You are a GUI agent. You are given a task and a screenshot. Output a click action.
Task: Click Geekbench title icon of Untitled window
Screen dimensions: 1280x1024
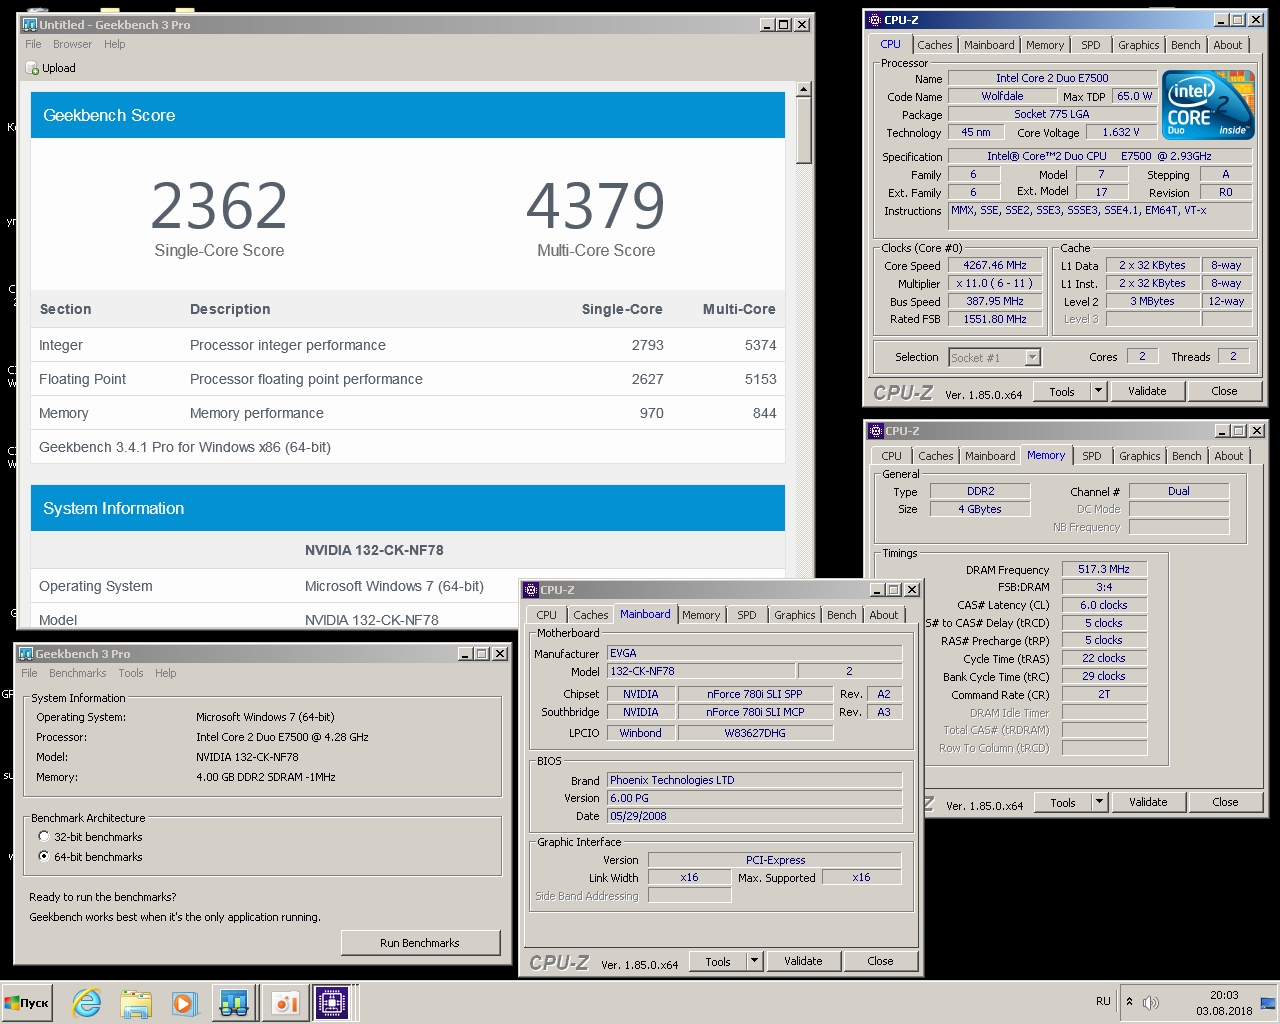tap(29, 24)
